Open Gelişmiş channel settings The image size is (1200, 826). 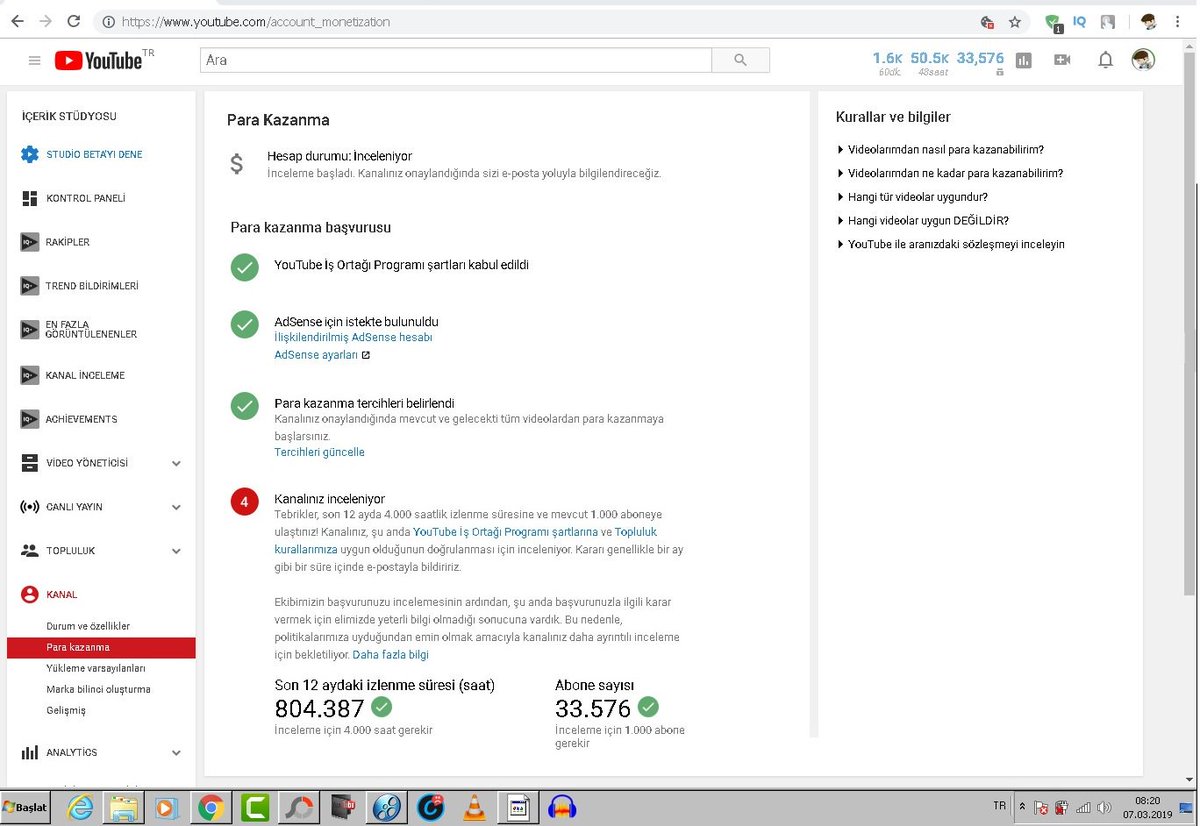click(x=66, y=710)
